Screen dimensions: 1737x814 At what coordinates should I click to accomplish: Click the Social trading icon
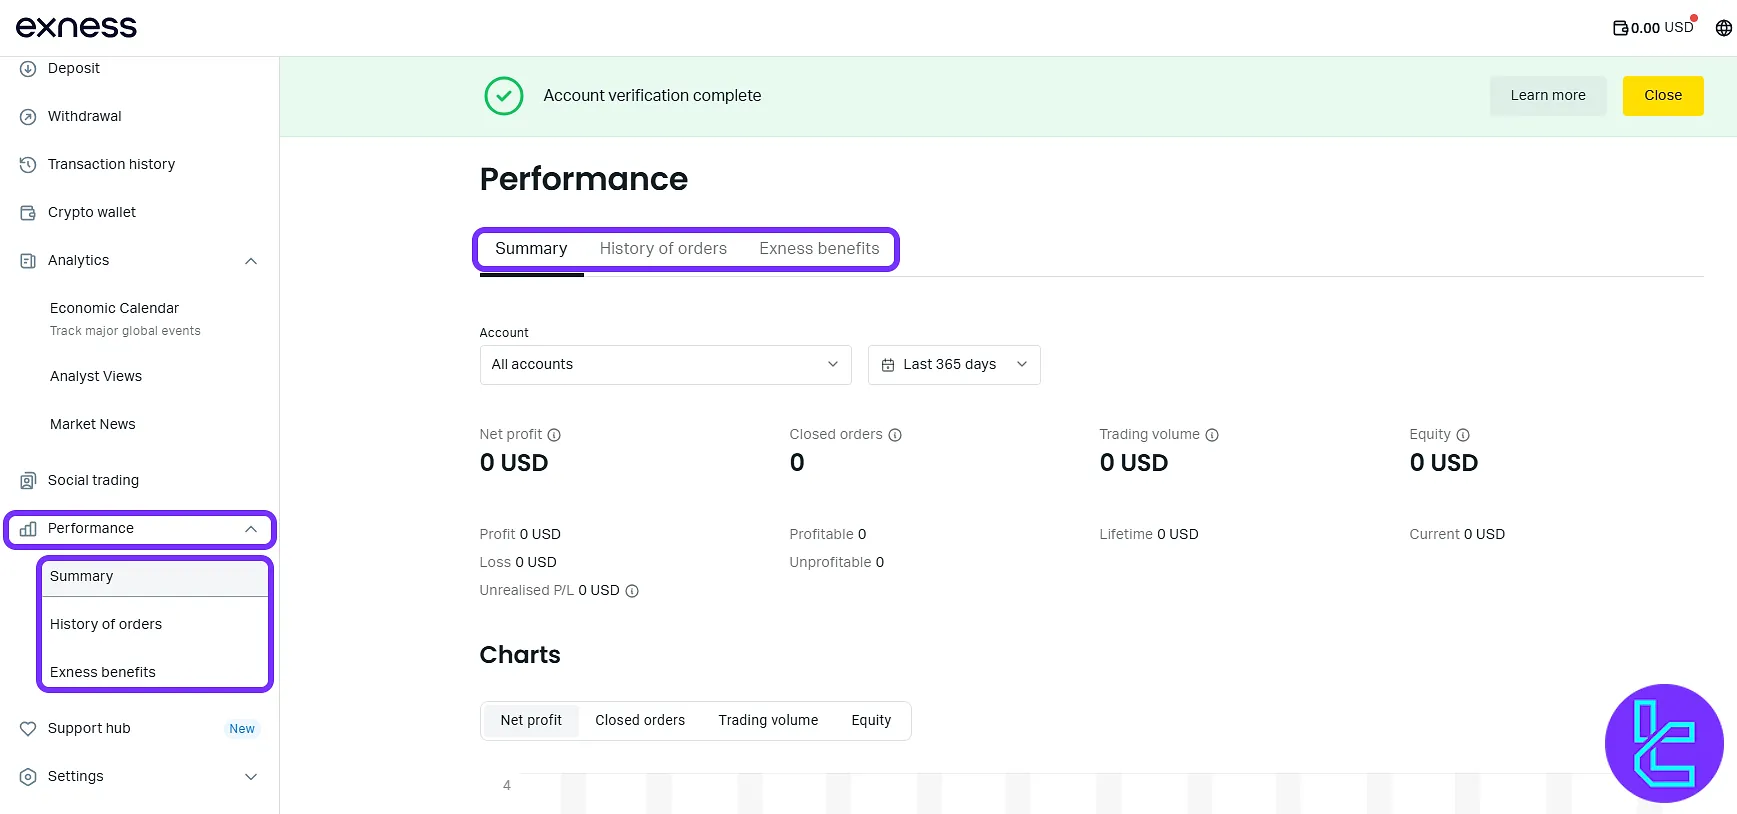click(28, 480)
